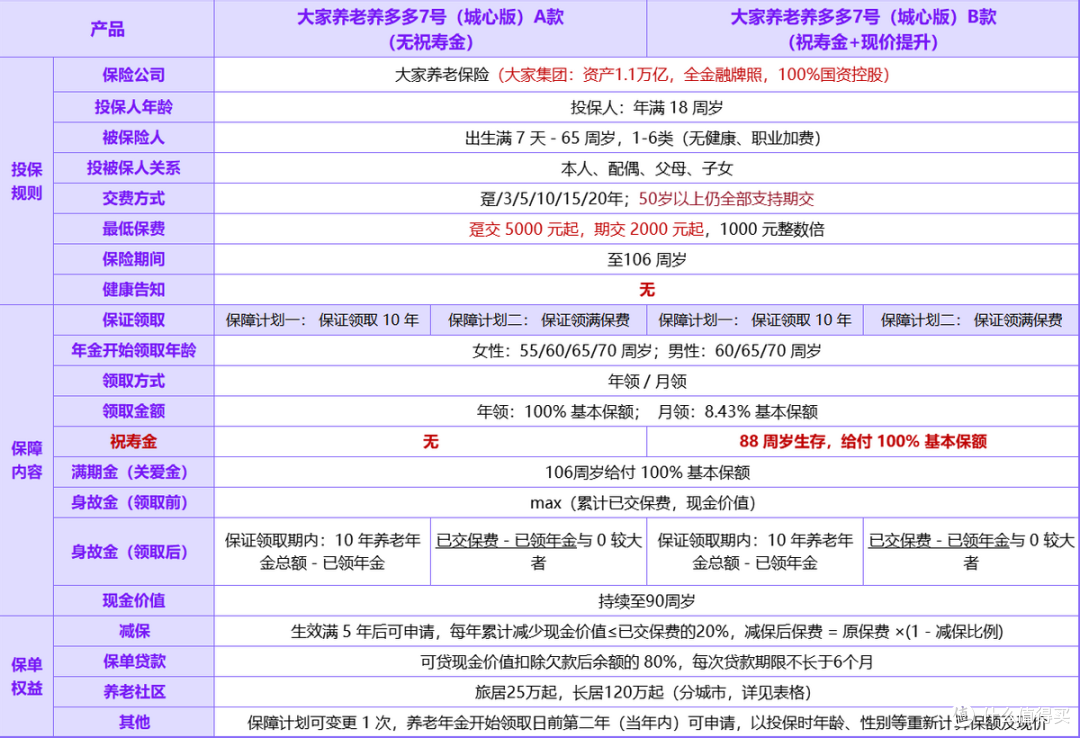Click the 身故金(领取后) row label
1080x738 pixels.
point(134,552)
